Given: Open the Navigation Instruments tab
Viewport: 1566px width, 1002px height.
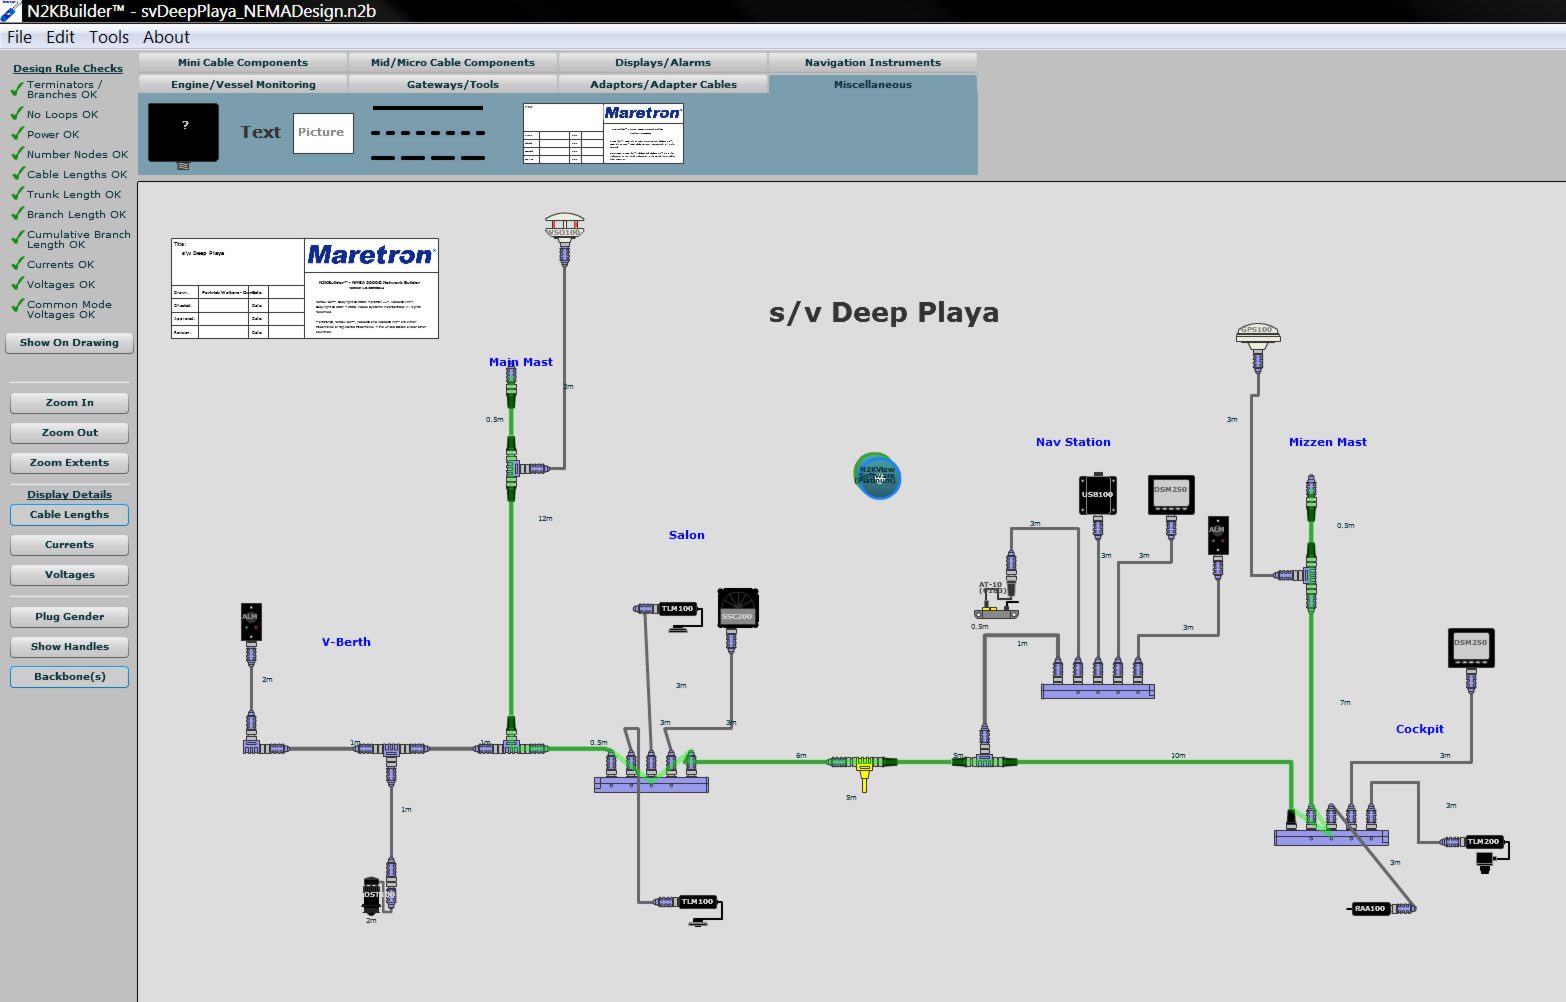Looking at the screenshot, I should pyautogui.click(x=873, y=62).
